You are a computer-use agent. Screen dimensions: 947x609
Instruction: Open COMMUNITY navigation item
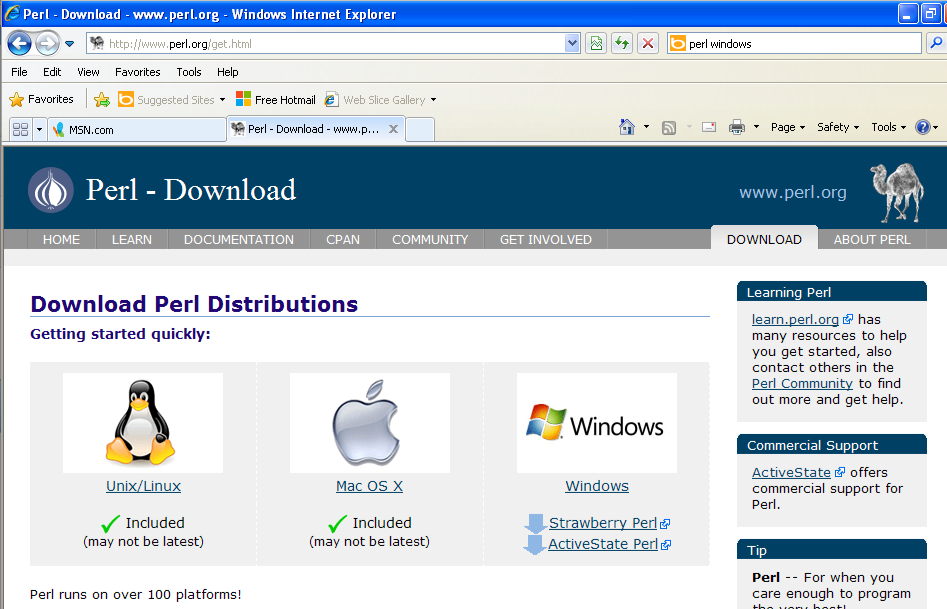(430, 239)
